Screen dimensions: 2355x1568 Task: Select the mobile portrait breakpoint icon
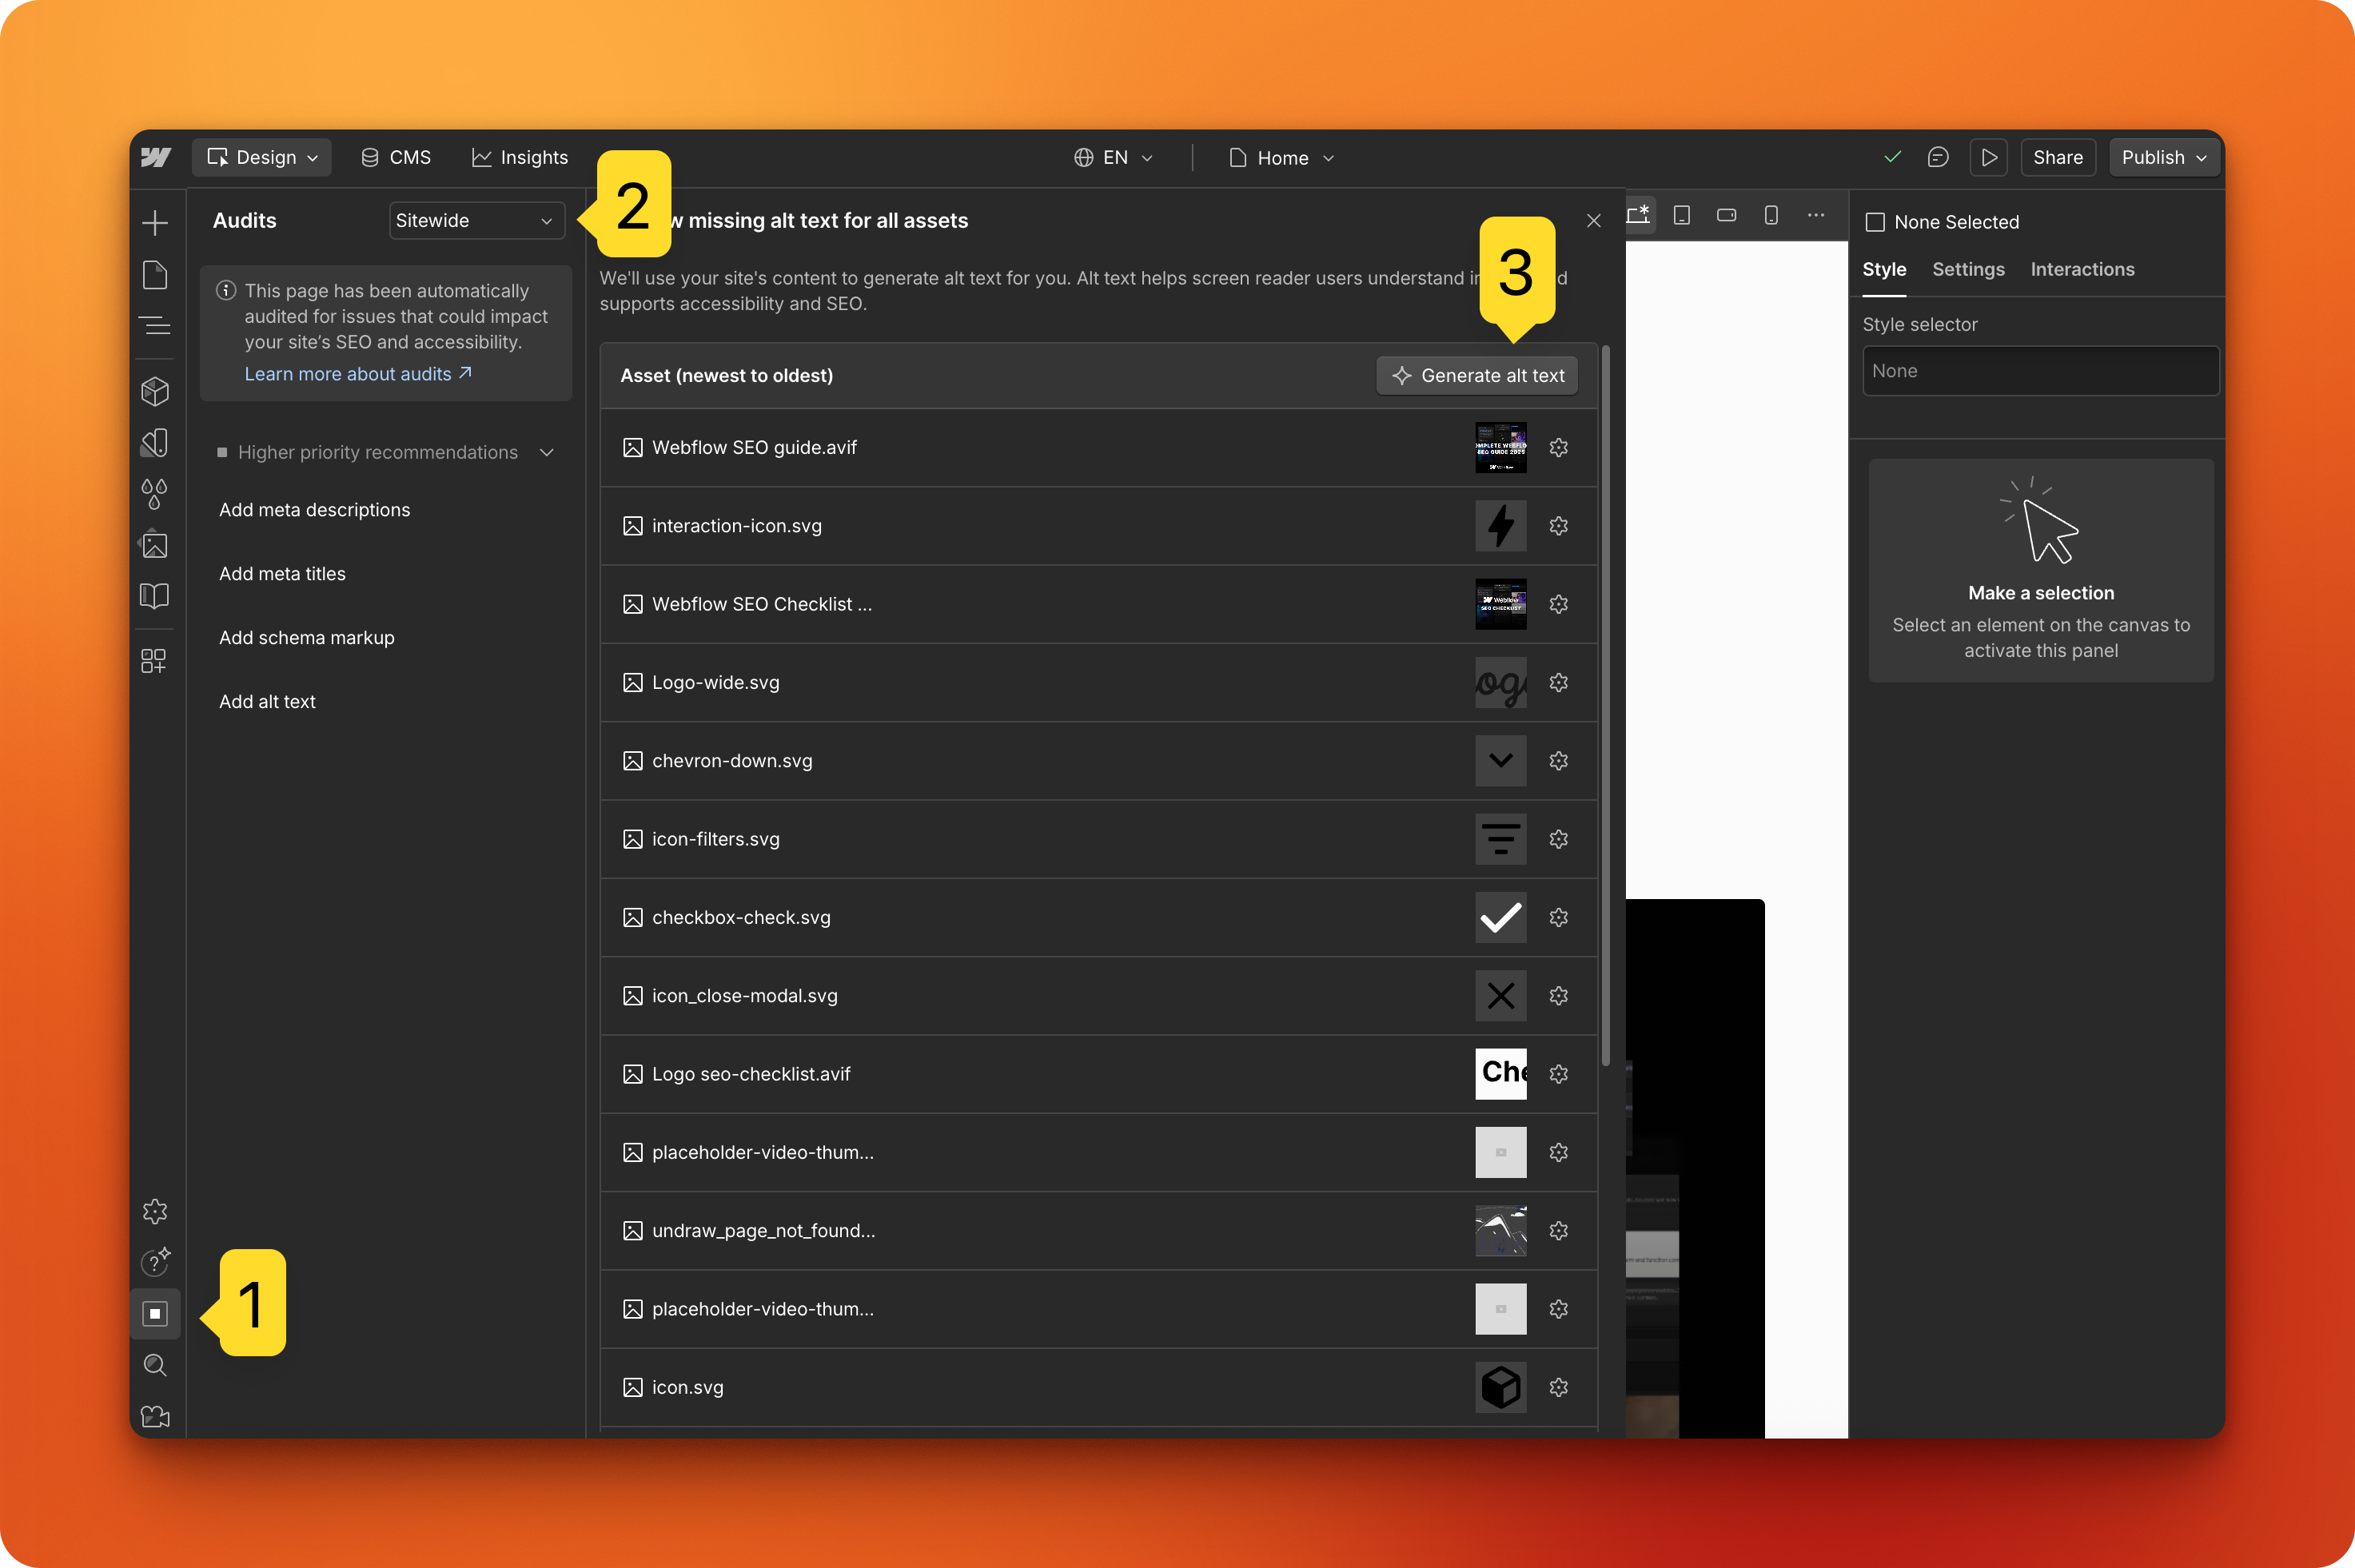click(1771, 215)
